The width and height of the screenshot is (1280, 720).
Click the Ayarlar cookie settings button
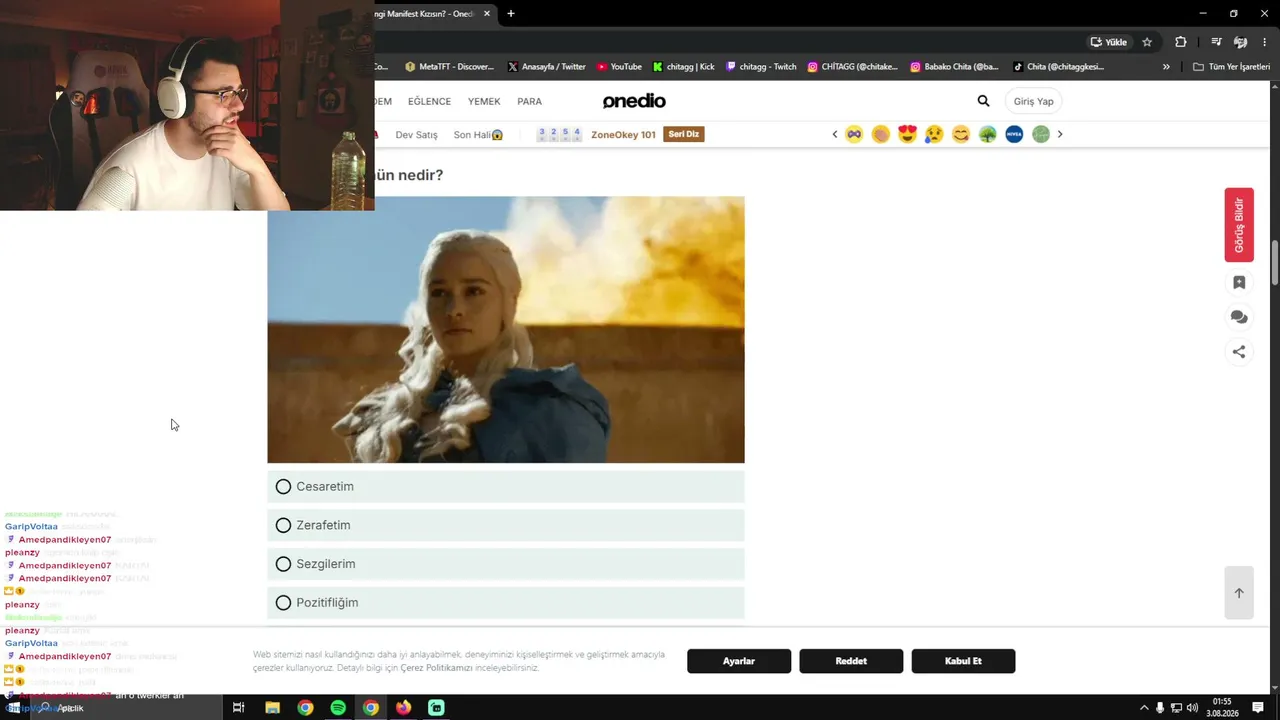pos(739,661)
